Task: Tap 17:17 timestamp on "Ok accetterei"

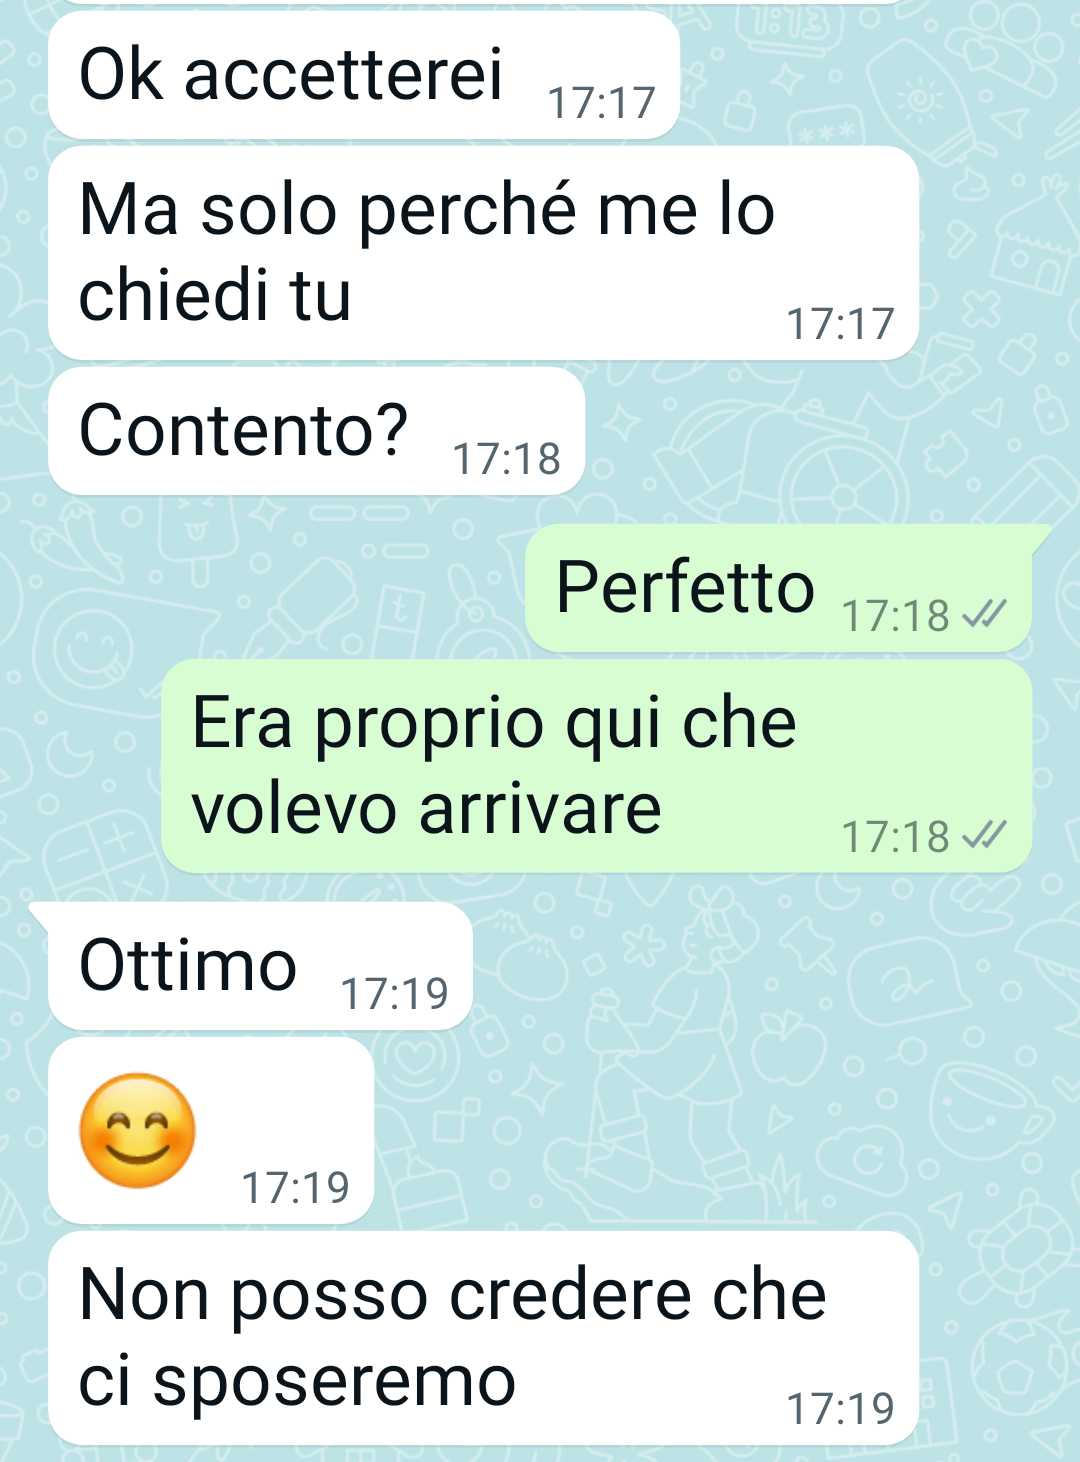Action: pyautogui.click(x=602, y=103)
